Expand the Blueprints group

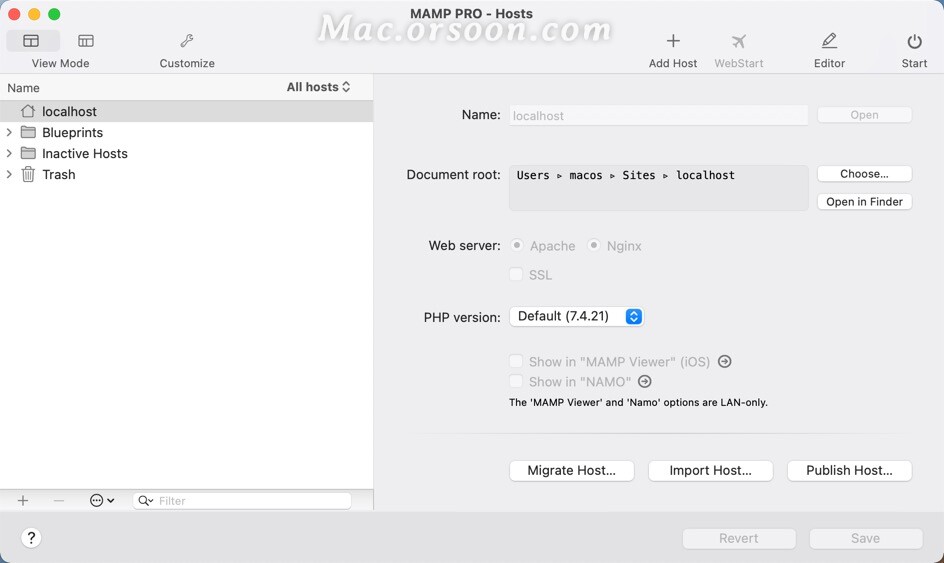[9, 132]
